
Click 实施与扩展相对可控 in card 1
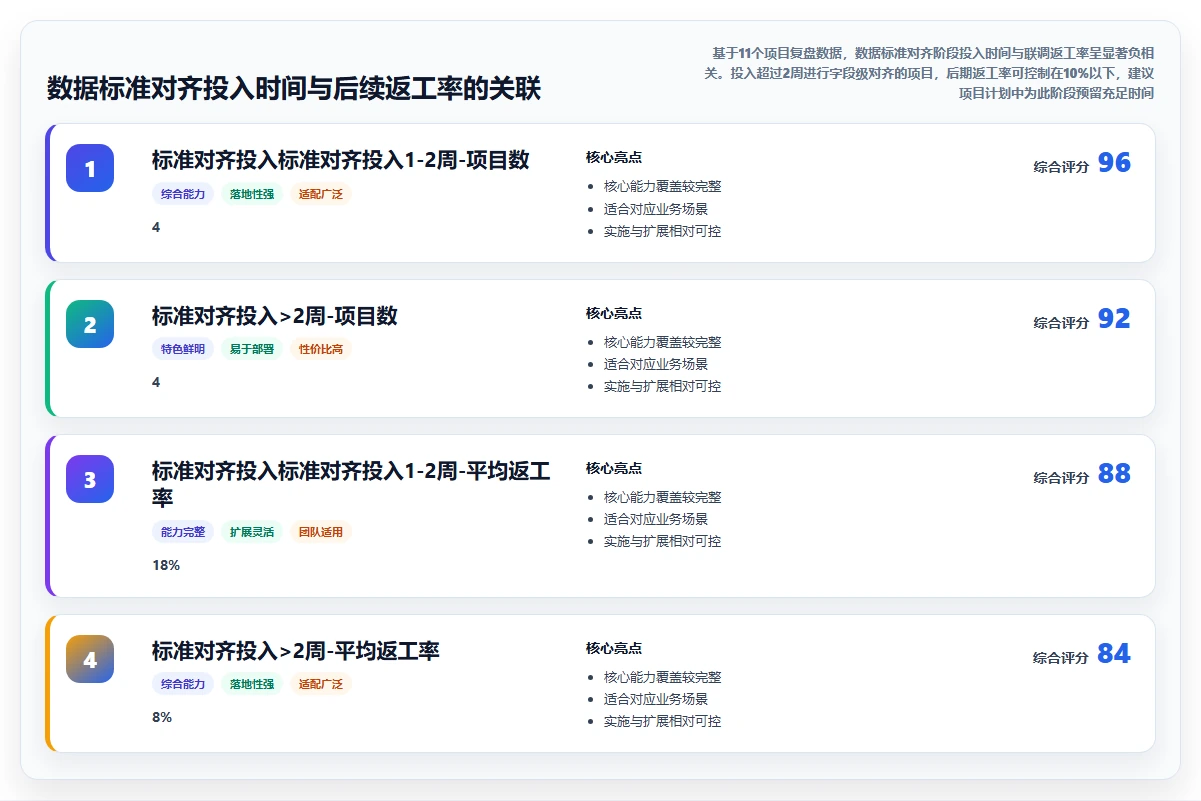(x=662, y=231)
